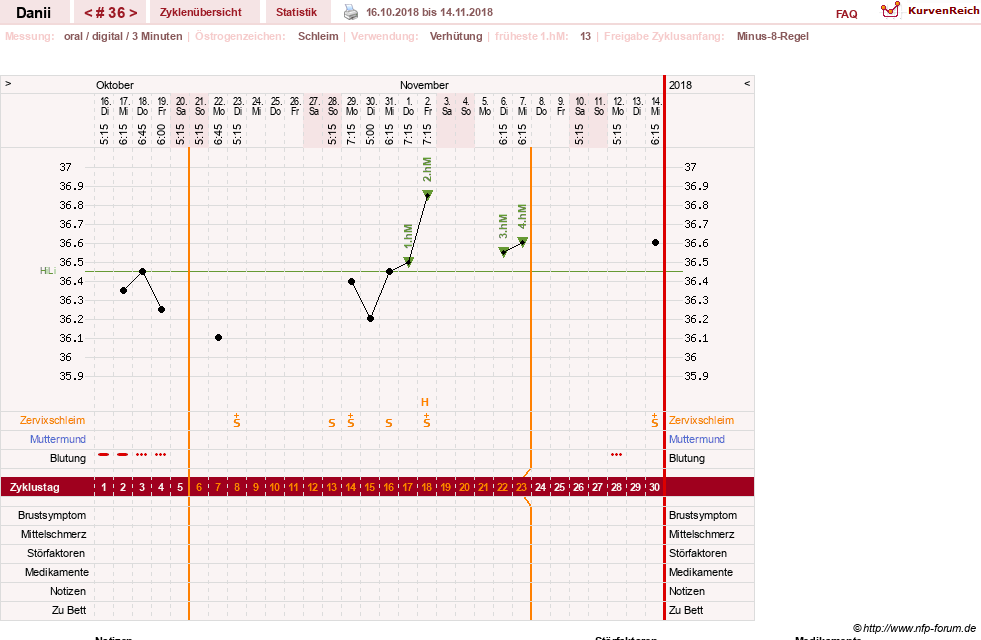Click temperature dot at 36.1 on day 7
981x640 pixels.
pyautogui.click(x=218, y=338)
